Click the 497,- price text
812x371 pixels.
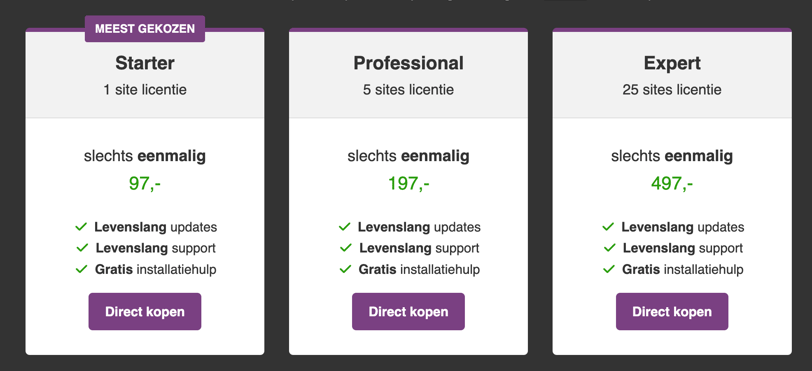(672, 183)
